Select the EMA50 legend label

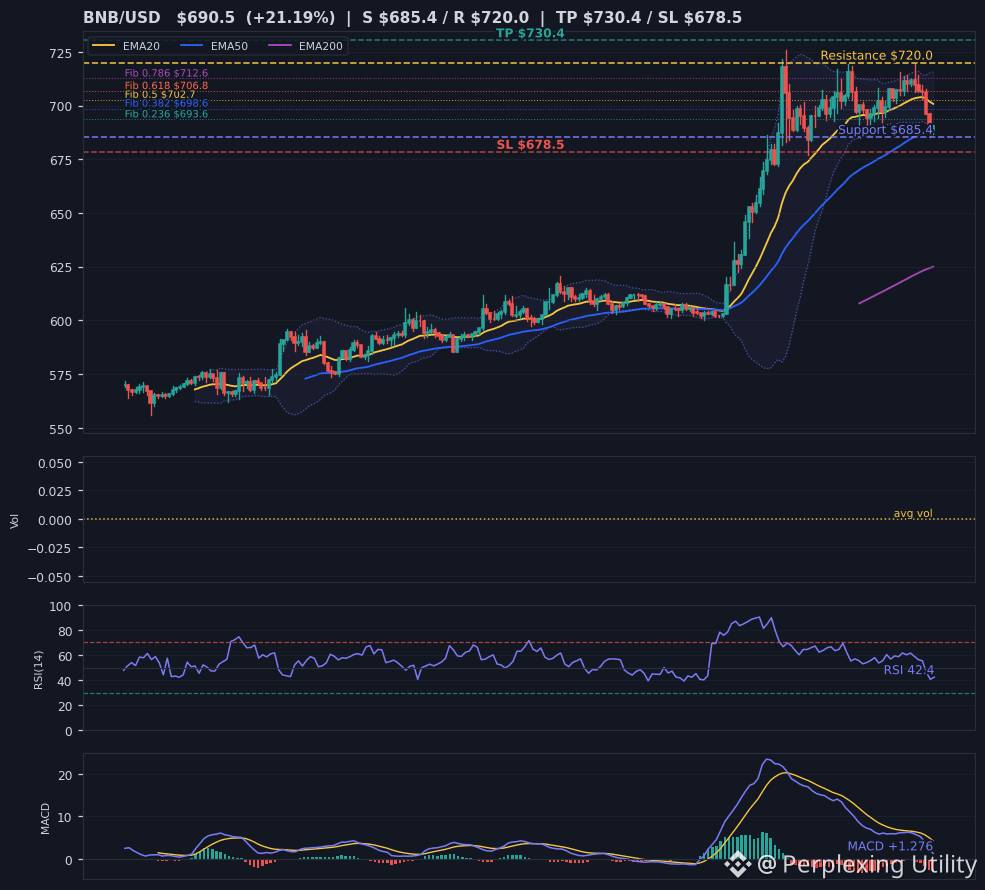click(x=229, y=46)
